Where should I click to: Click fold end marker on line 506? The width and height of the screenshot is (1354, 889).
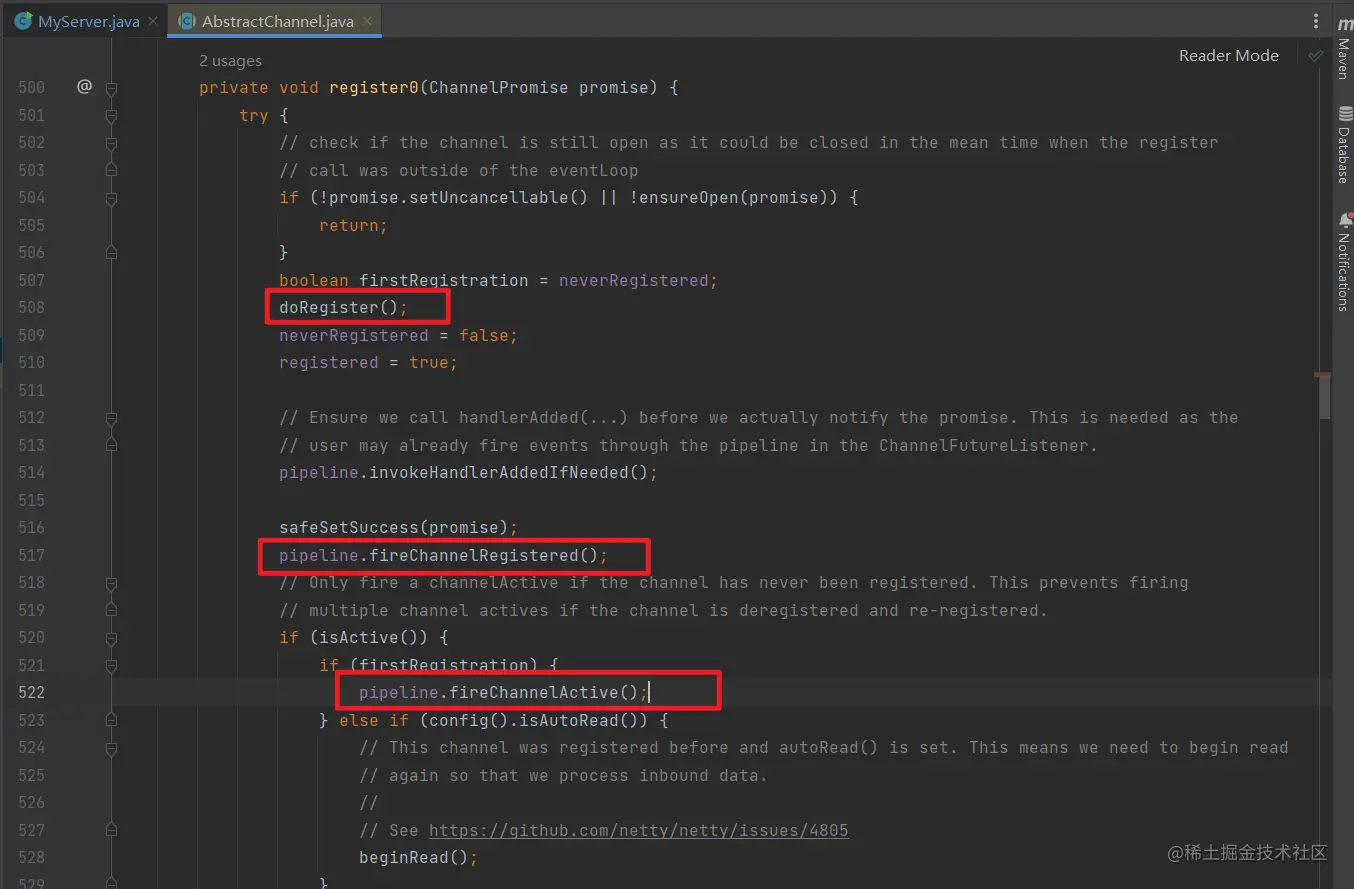tap(111, 253)
